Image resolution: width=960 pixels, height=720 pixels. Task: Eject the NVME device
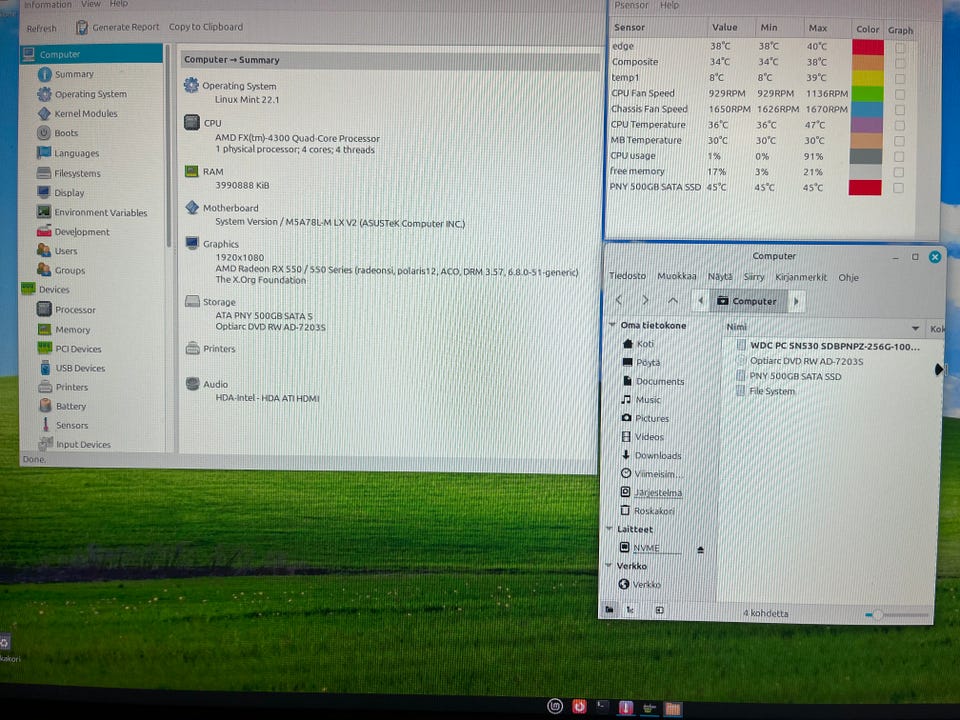click(x=700, y=550)
